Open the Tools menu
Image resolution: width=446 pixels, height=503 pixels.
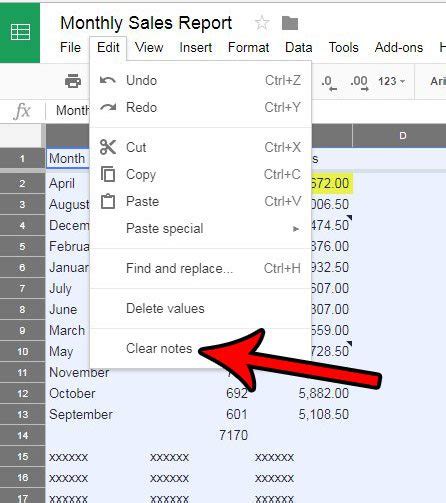(x=343, y=47)
